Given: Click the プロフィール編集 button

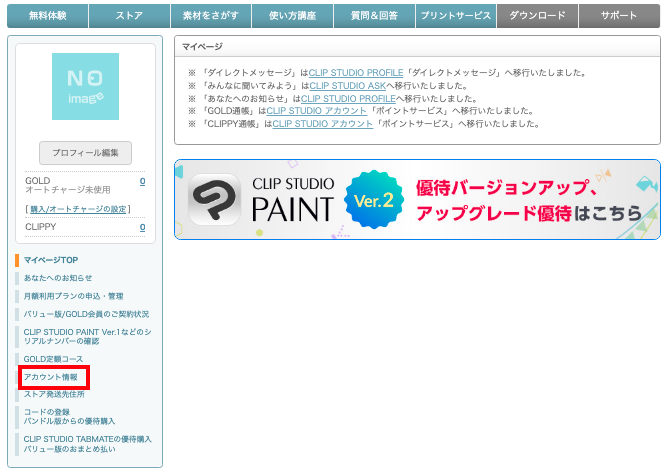Looking at the screenshot, I should pos(85,153).
